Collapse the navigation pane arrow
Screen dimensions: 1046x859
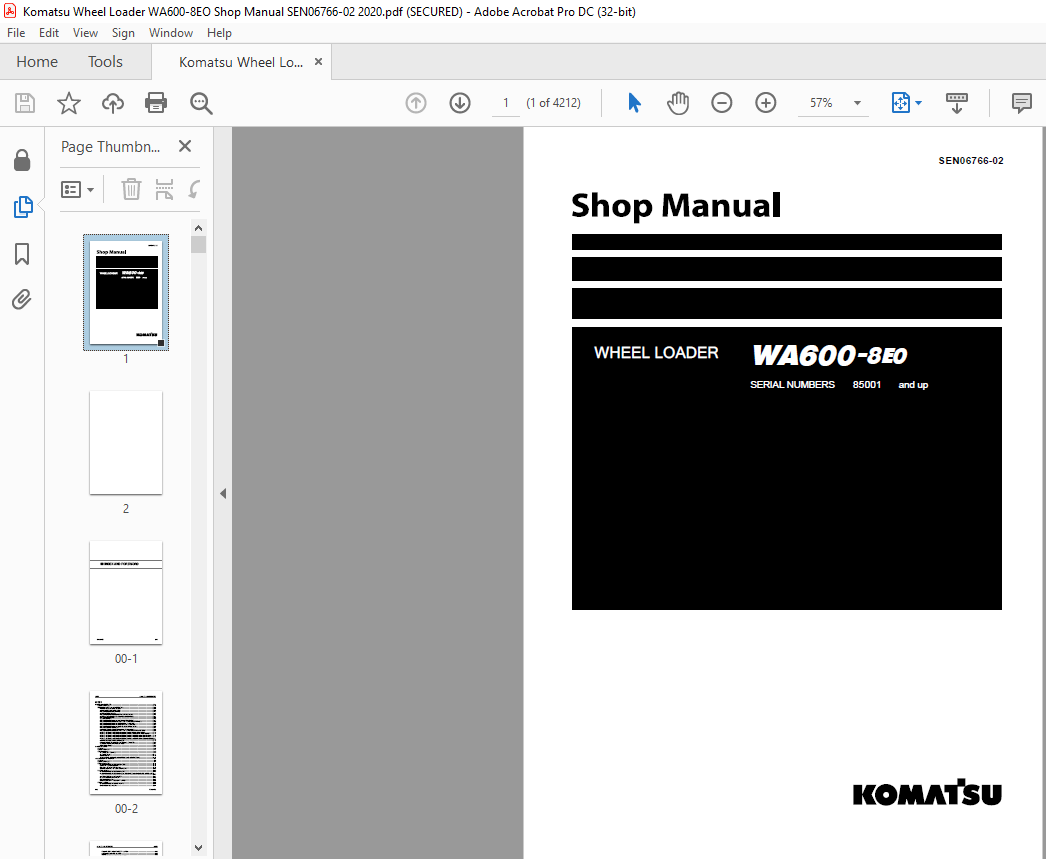[223, 494]
